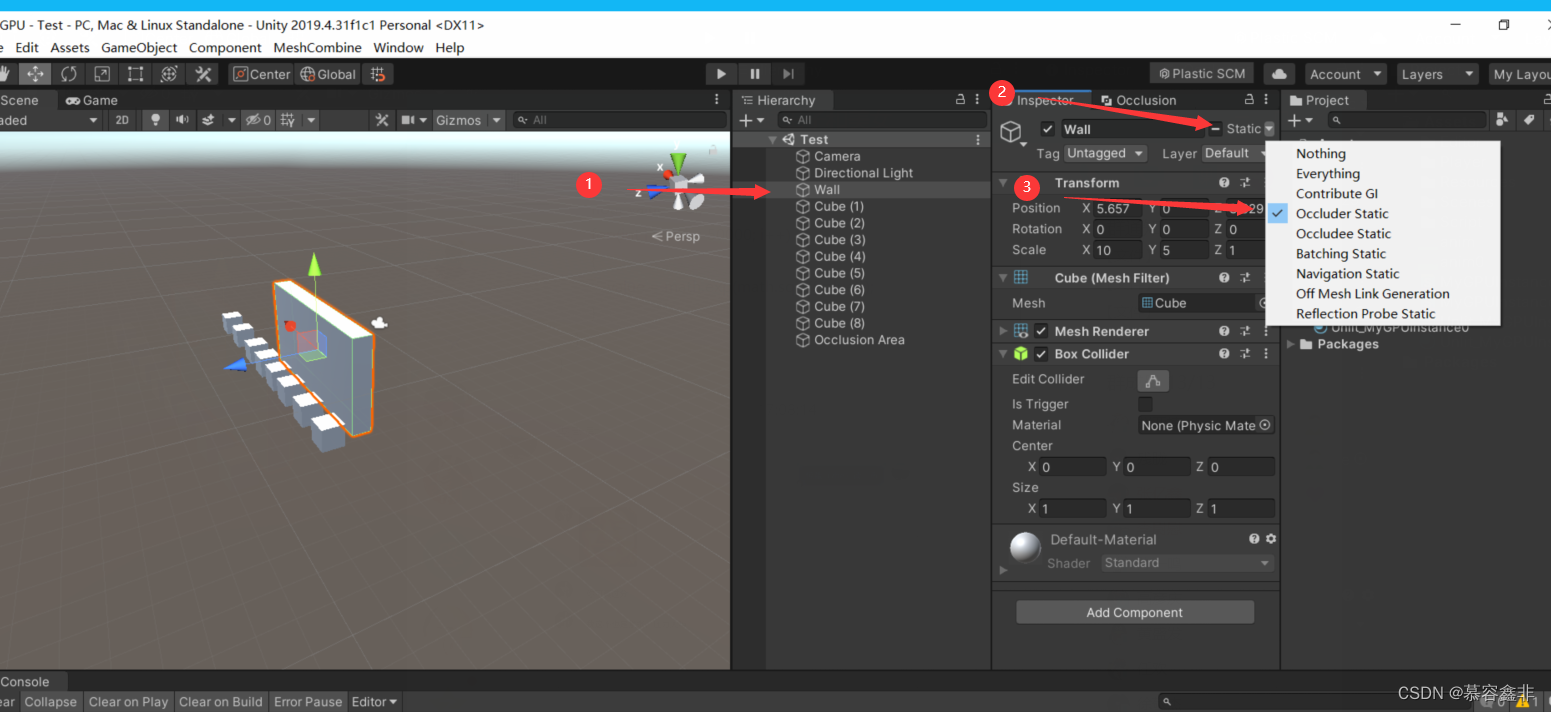This screenshot has height=712, width=1551.
Task: Click the Add Component button
Action: [x=1134, y=612]
